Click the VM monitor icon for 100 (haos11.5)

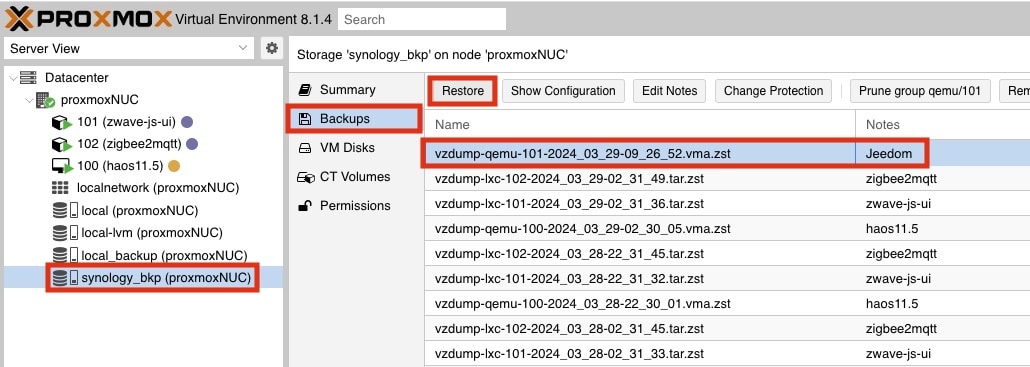[x=61, y=166]
